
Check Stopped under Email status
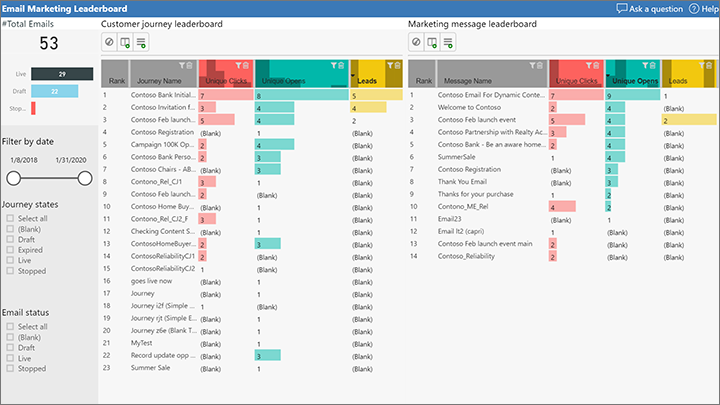click(10, 368)
